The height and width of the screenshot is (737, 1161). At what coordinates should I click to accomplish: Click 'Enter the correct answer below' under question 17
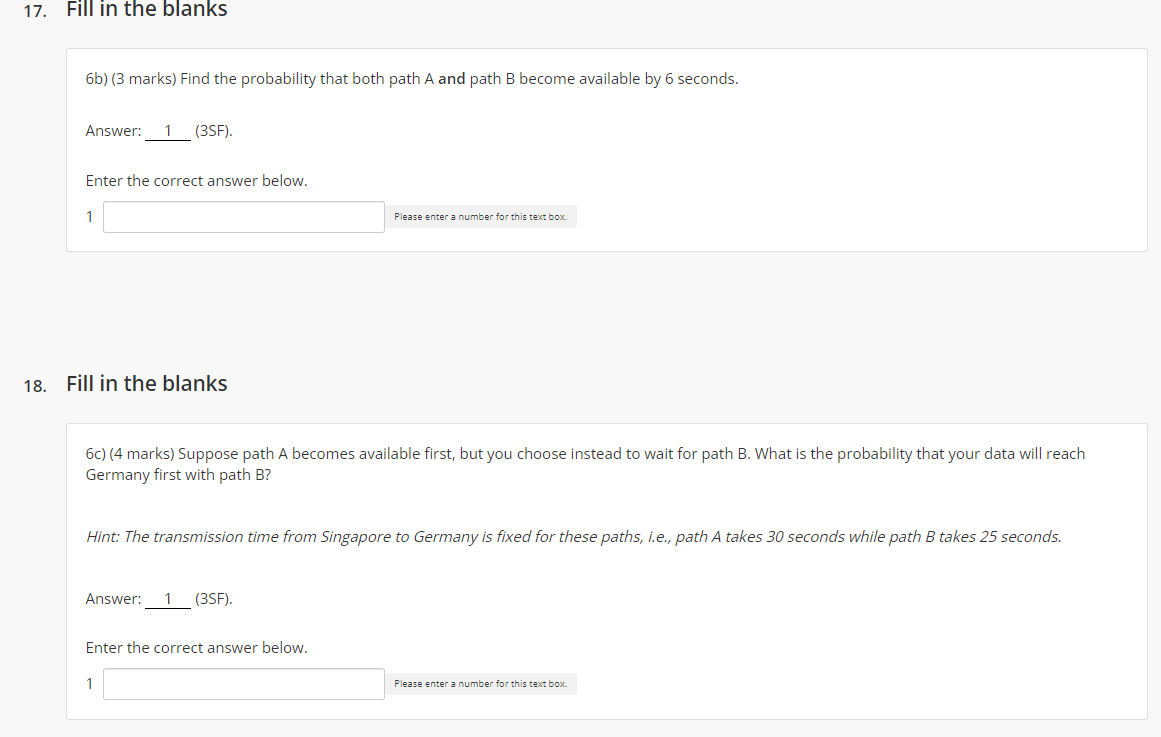(x=196, y=180)
